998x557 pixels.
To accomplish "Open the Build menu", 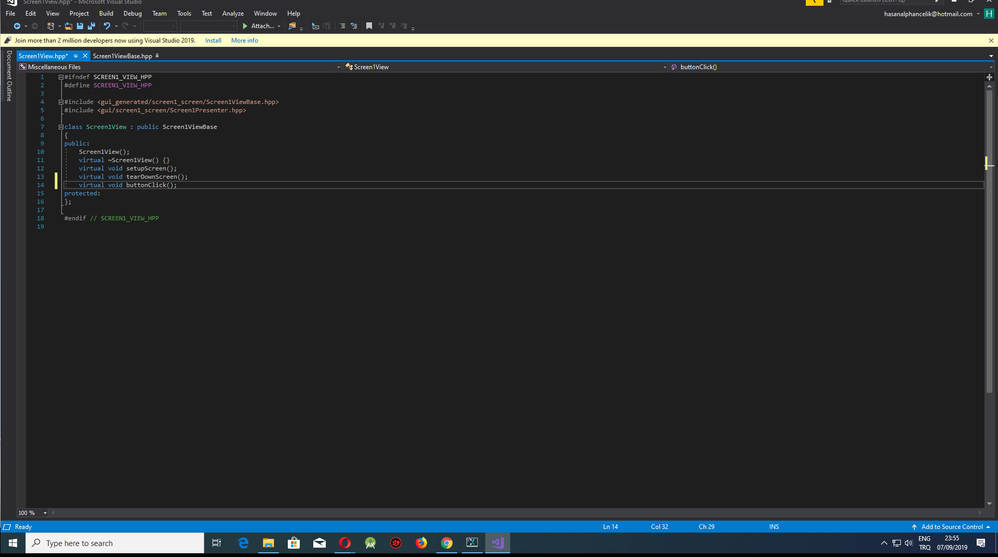I will pos(106,13).
